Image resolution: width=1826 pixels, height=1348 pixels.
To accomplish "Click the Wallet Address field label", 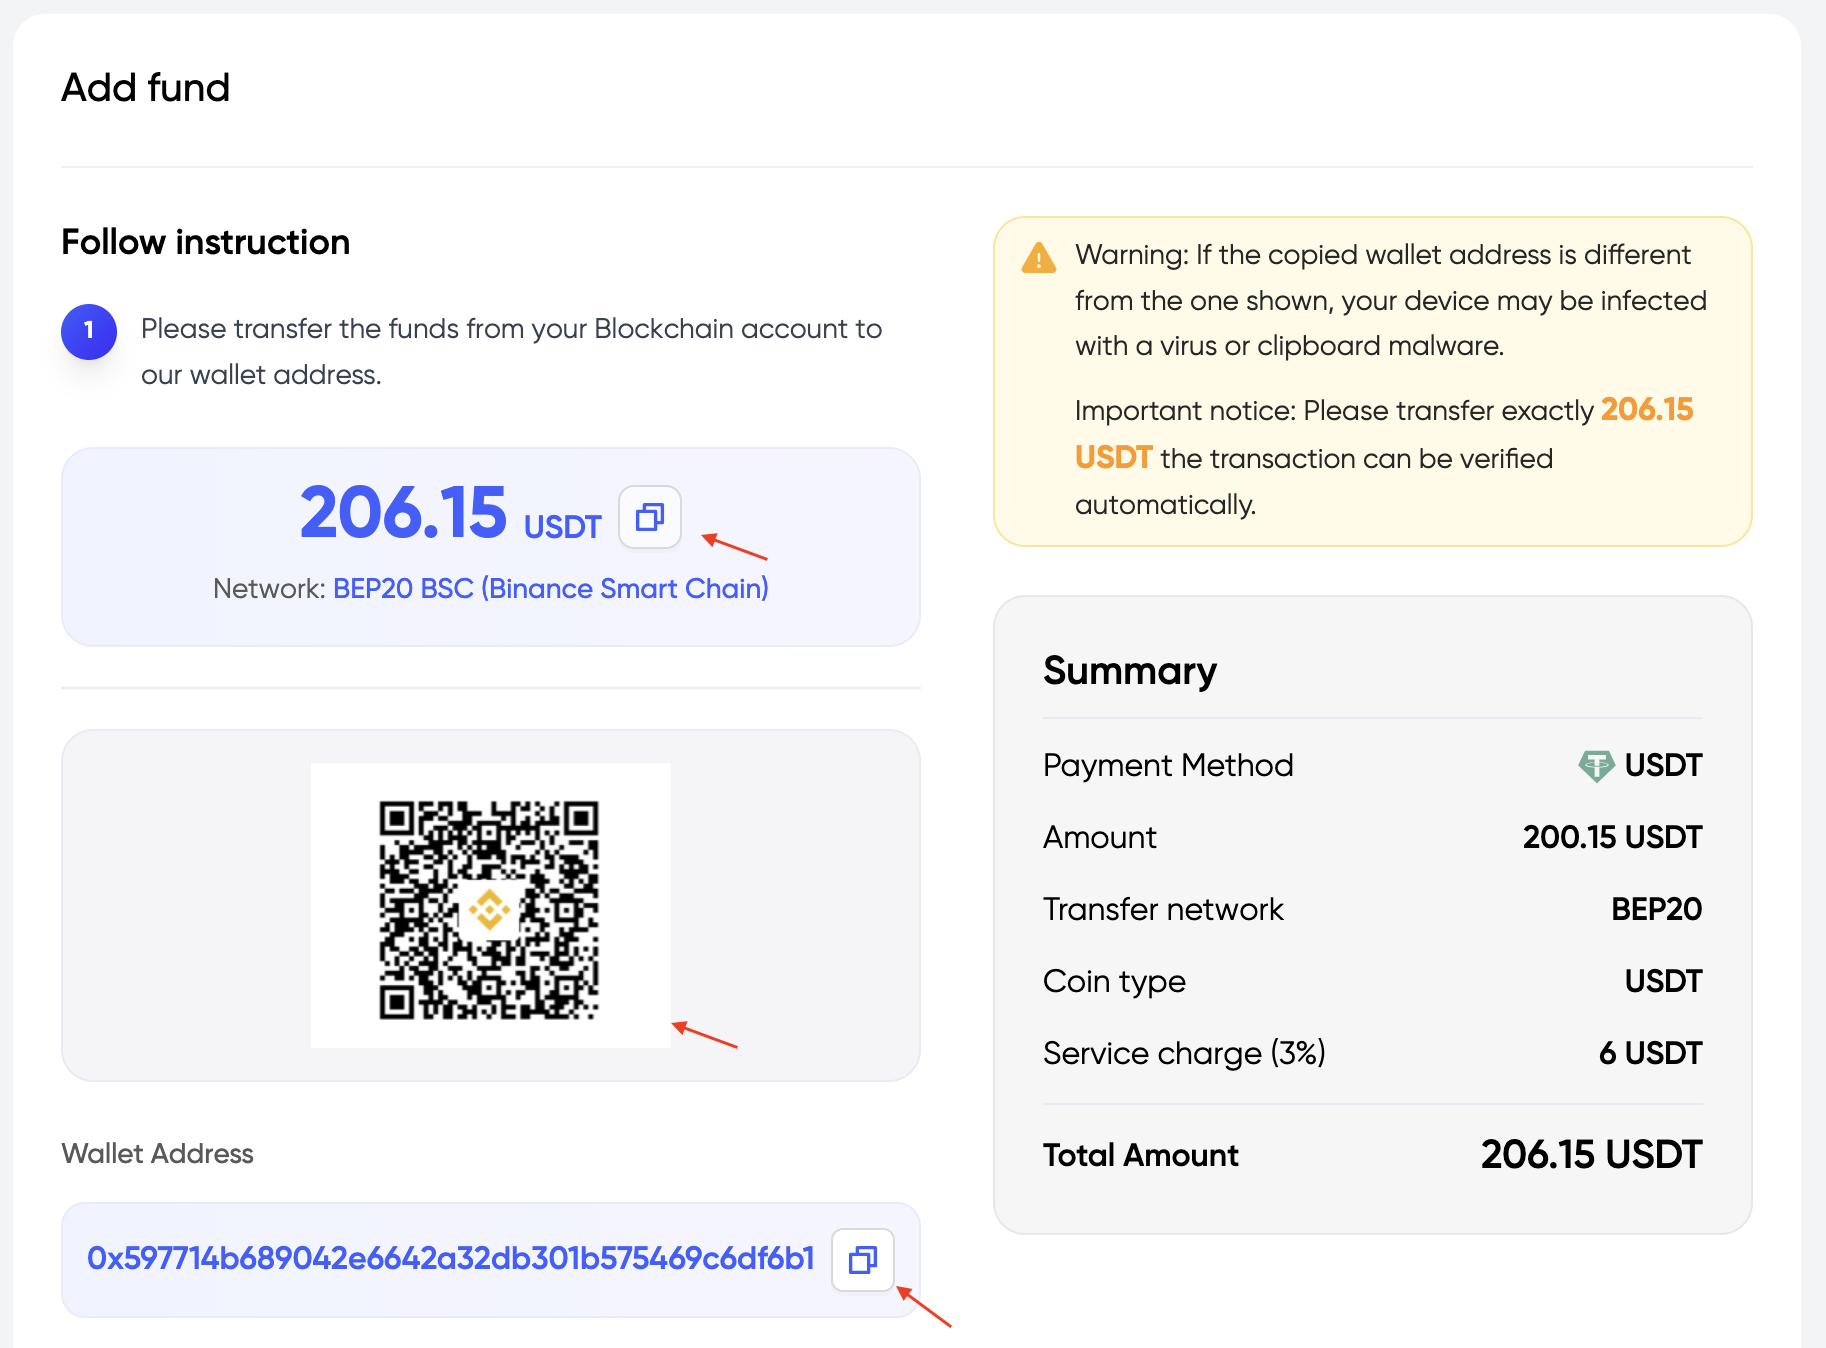I will [x=157, y=1154].
